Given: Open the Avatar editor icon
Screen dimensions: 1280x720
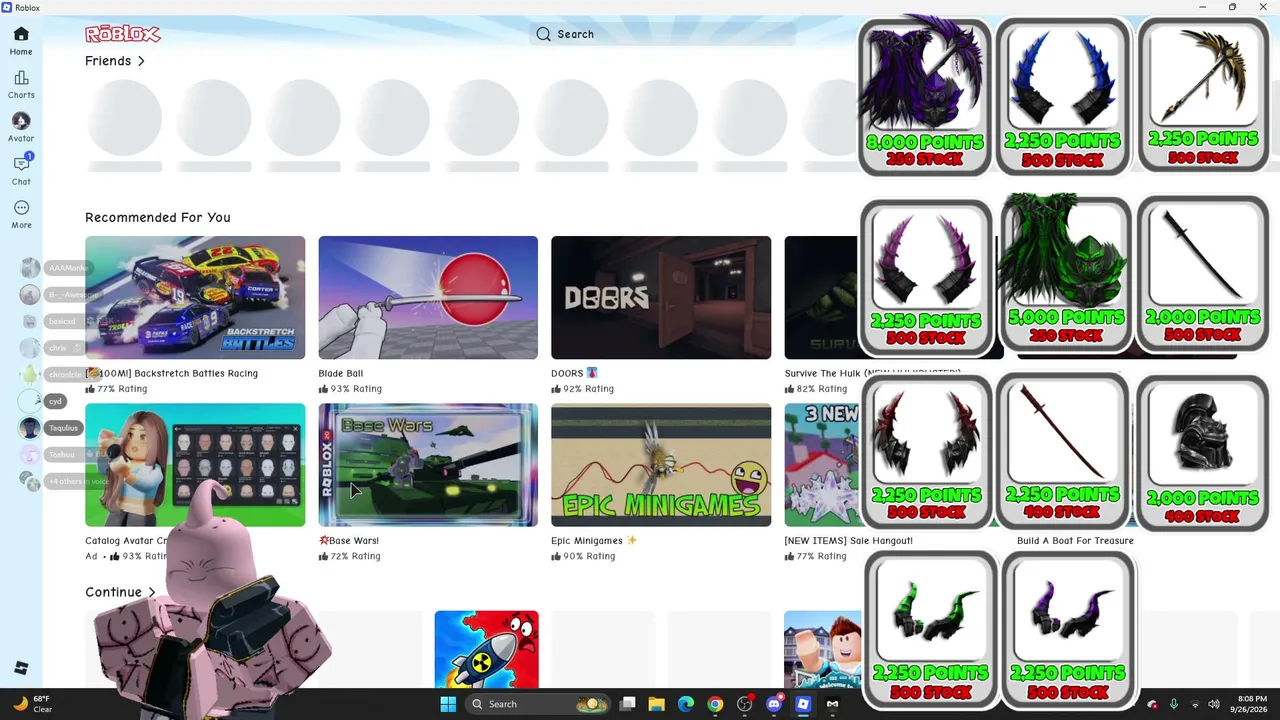Looking at the screenshot, I should (21, 127).
